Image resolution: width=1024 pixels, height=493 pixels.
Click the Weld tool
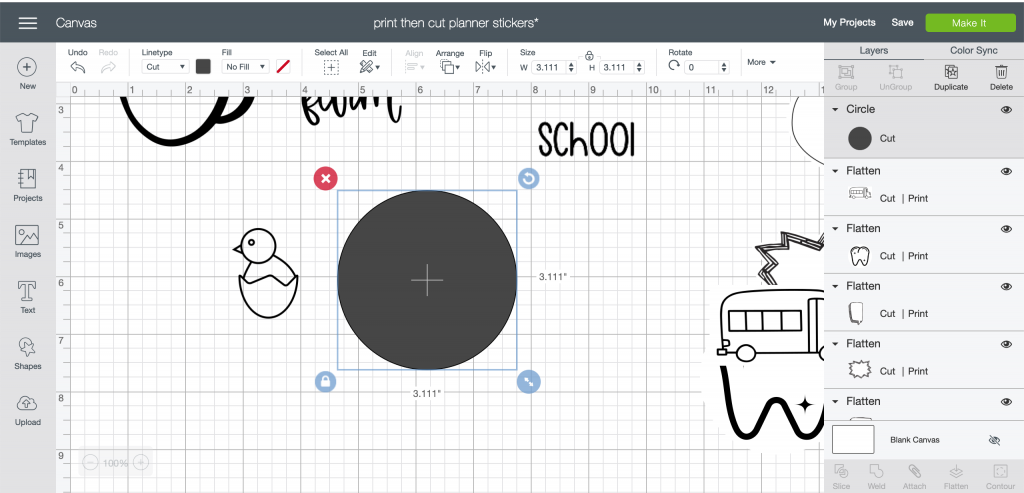click(x=876, y=476)
